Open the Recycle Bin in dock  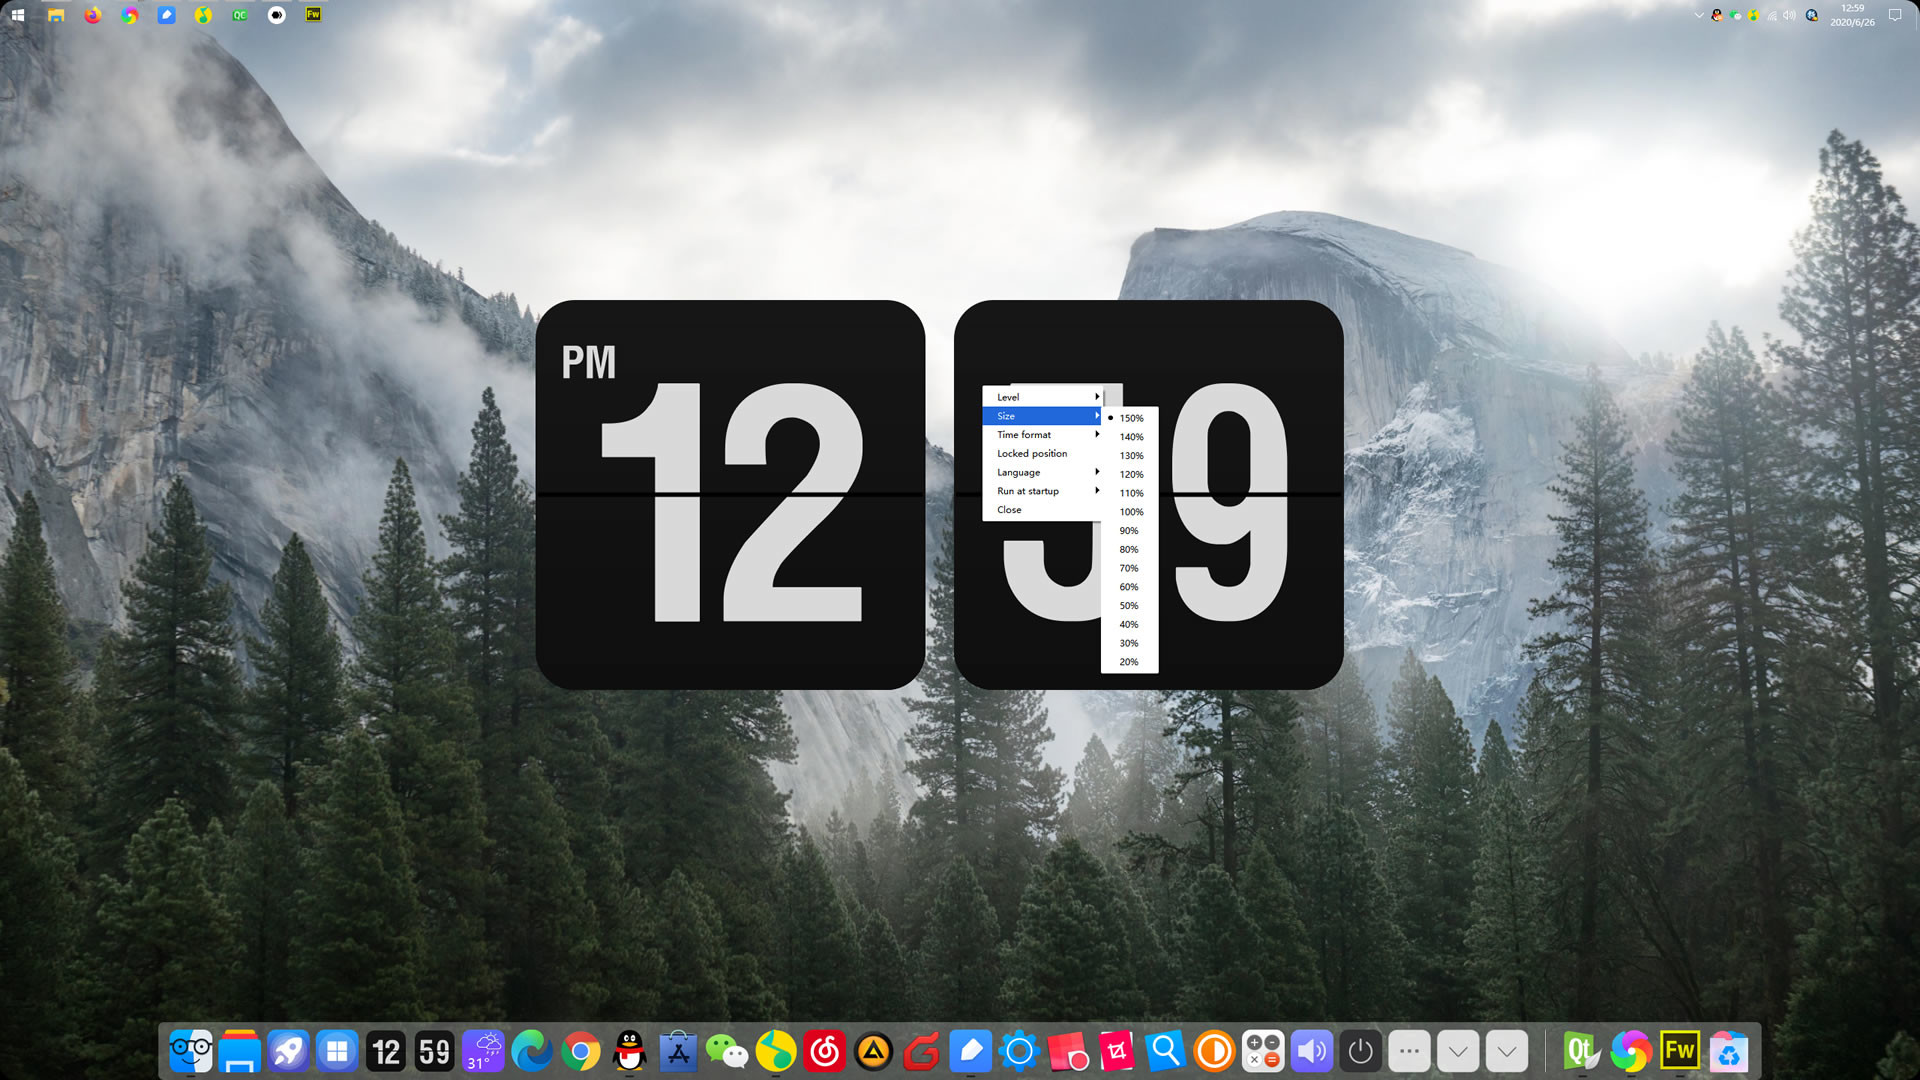(1728, 1051)
